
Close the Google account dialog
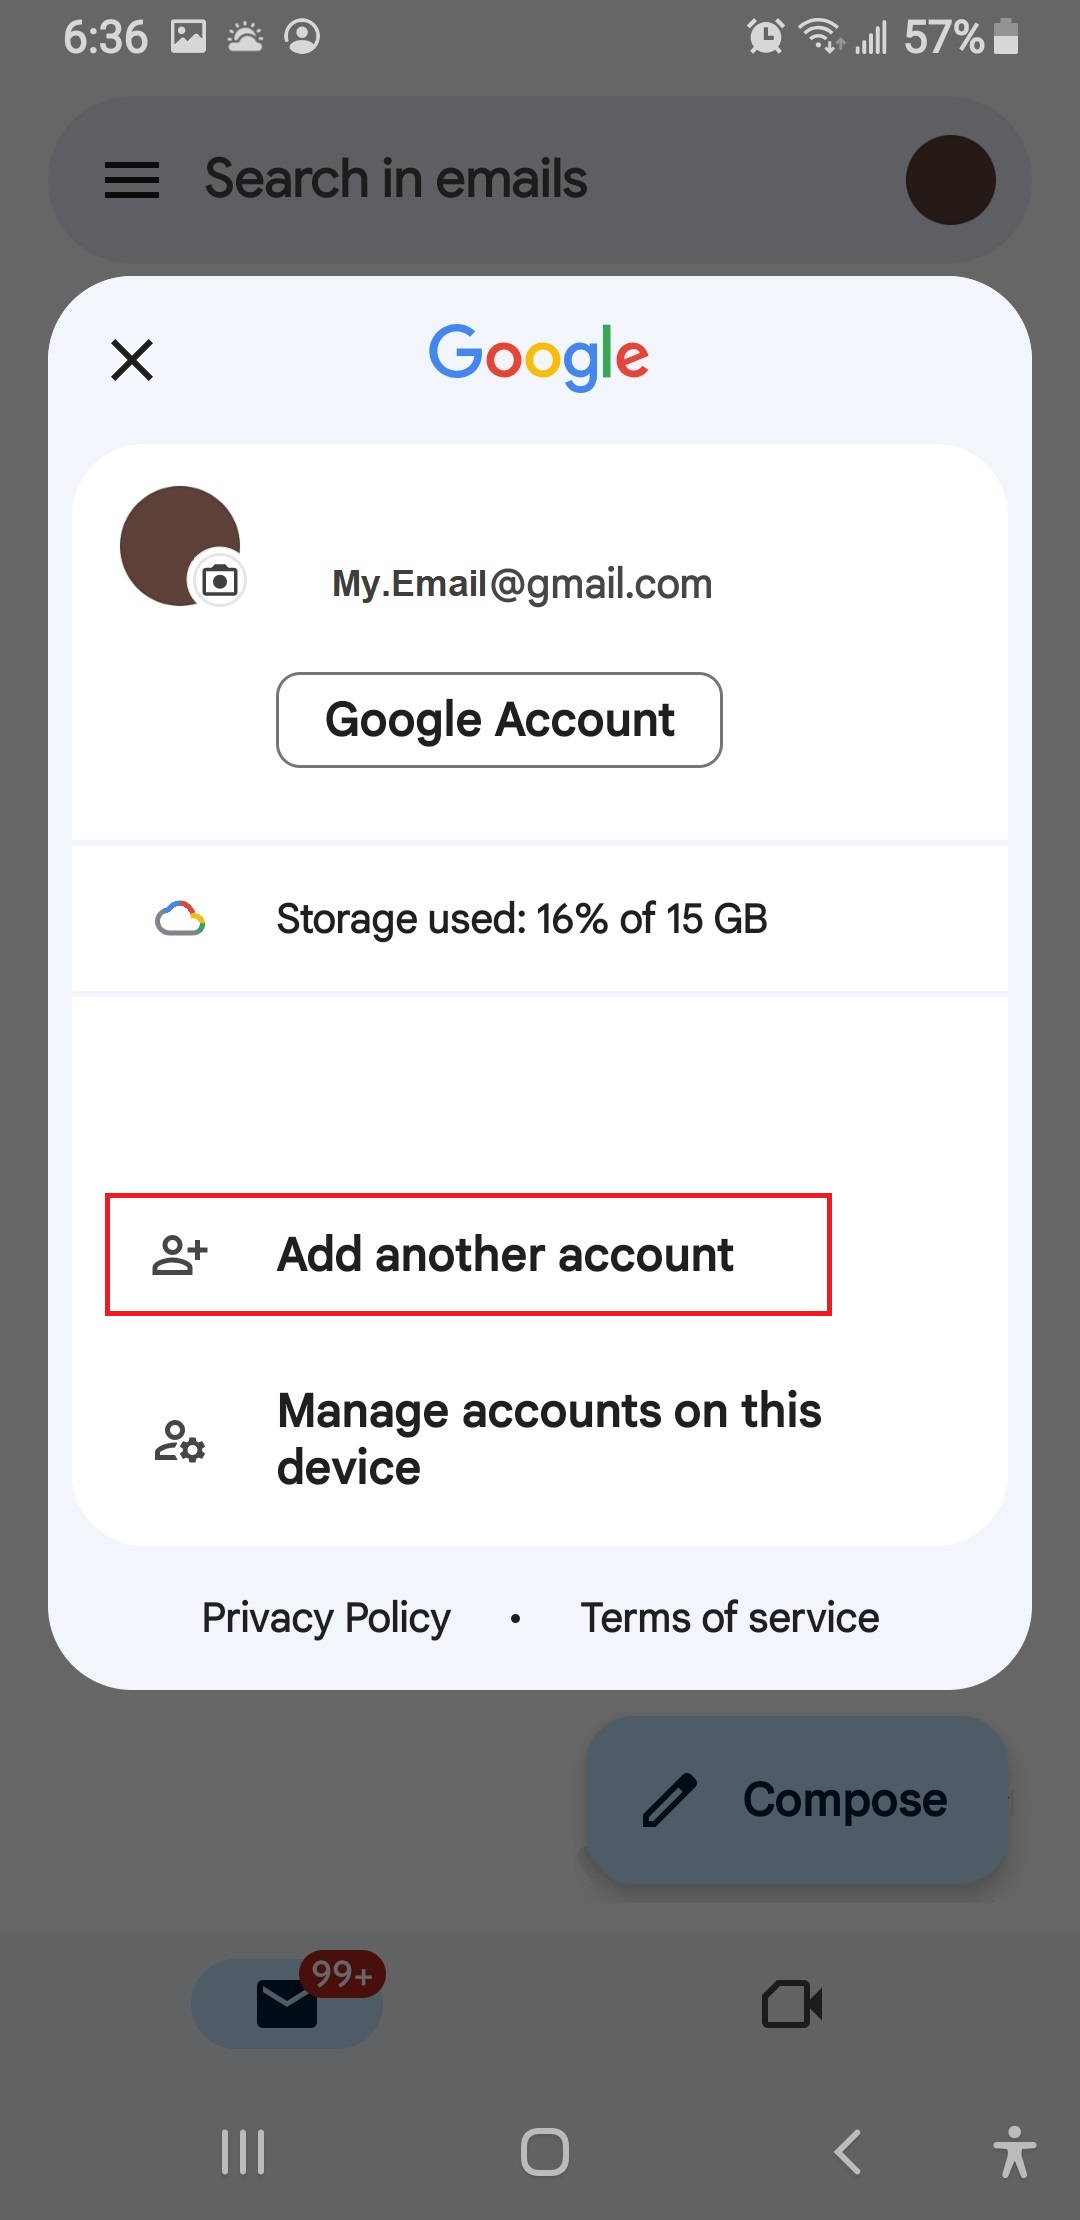pyautogui.click(x=132, y=360)
